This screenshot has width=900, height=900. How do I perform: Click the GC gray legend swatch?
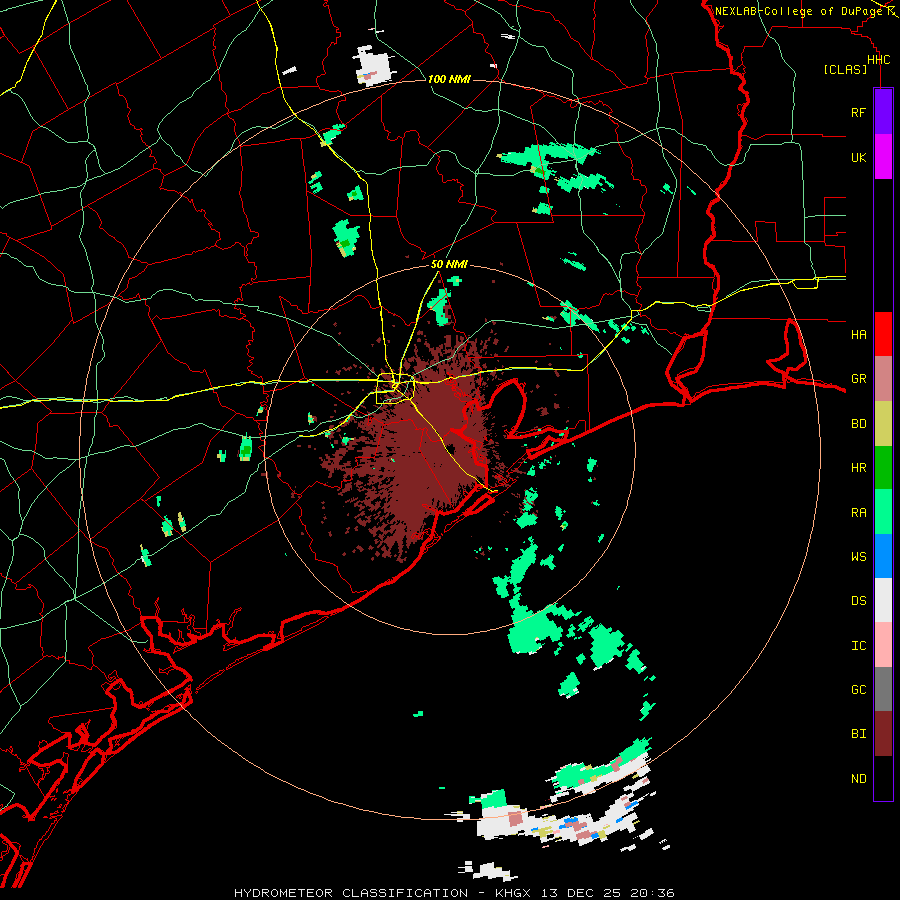883,689
